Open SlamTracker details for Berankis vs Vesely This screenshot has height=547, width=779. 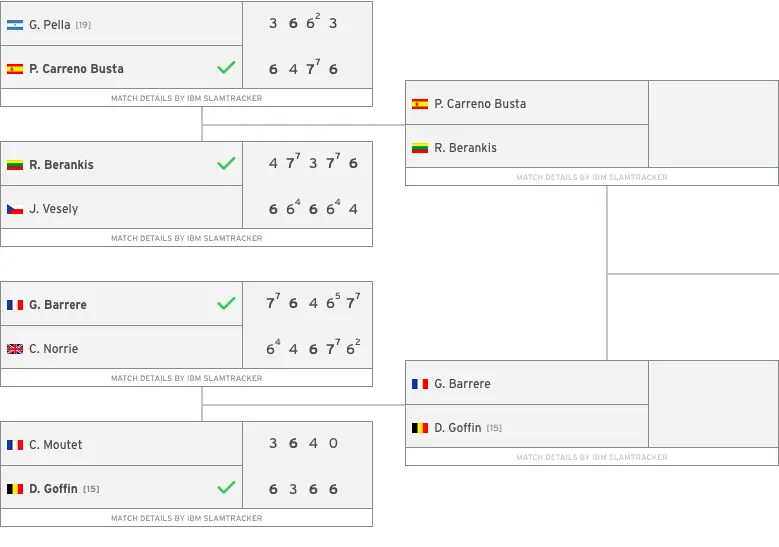pyautogui.click(x=186, y=238)
